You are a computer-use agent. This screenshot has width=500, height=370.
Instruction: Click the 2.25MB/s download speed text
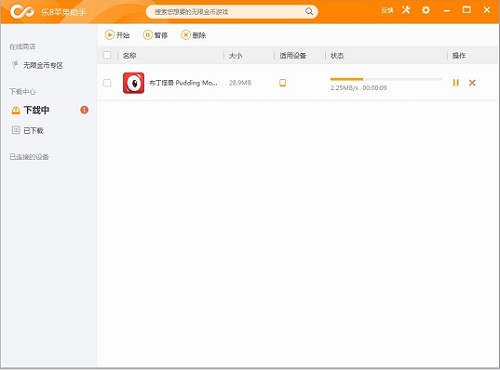click(x=344, y=88)
